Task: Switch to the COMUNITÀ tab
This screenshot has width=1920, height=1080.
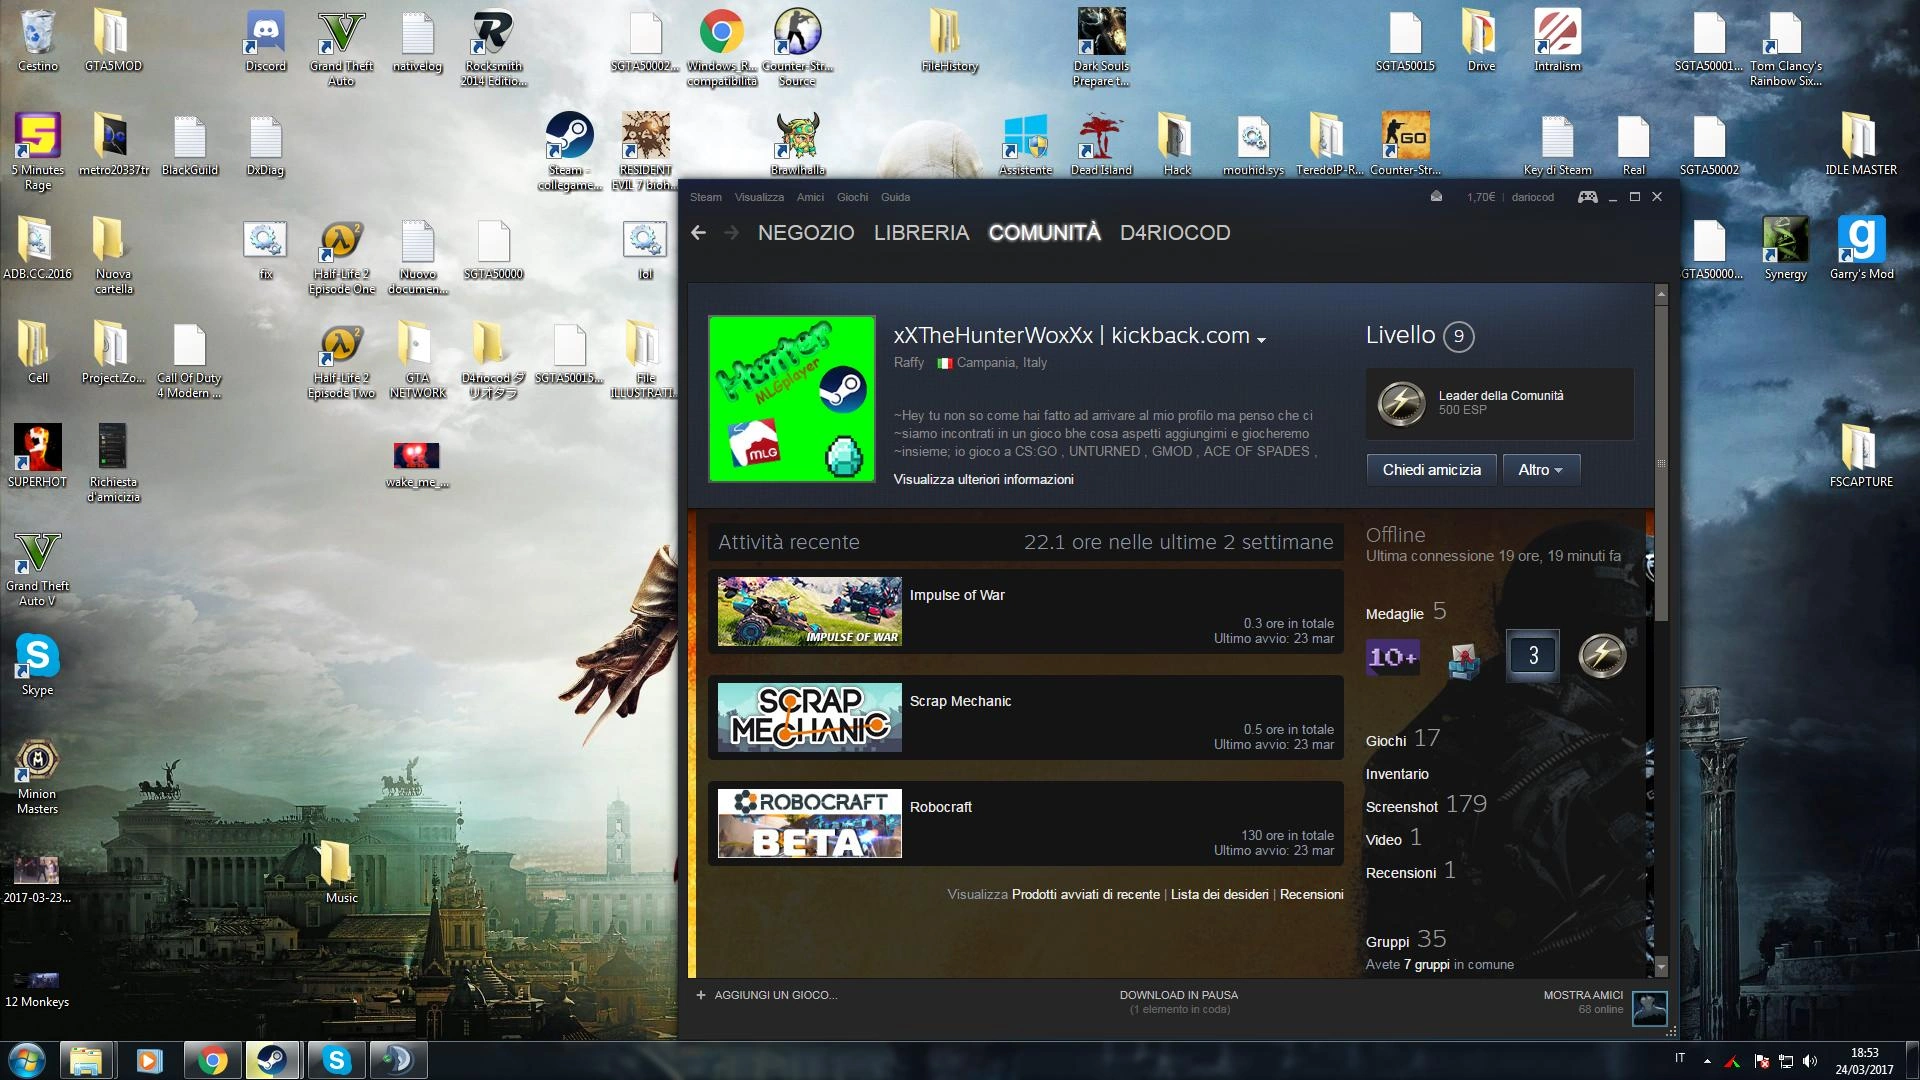Action: click(x=1044, y=233)
